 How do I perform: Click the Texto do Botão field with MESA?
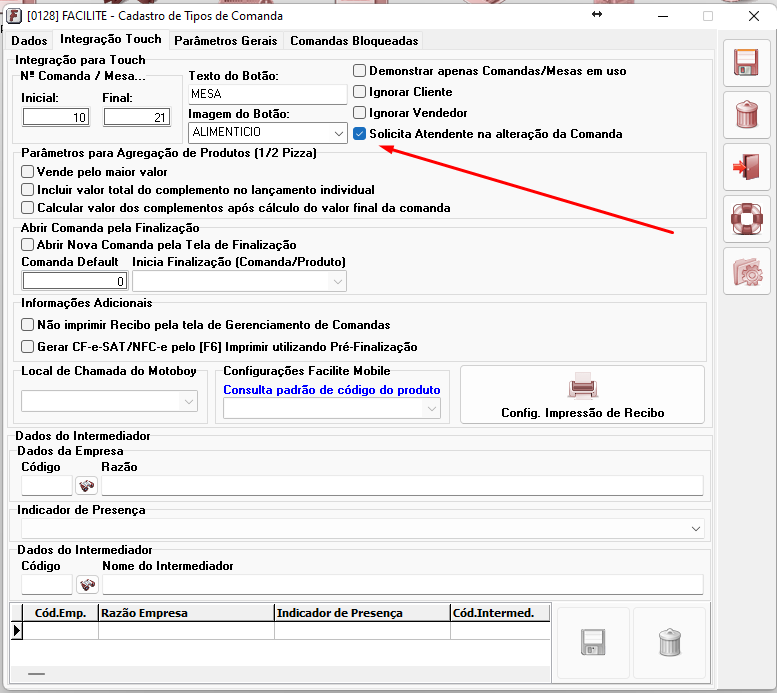(x=268, y=94)
